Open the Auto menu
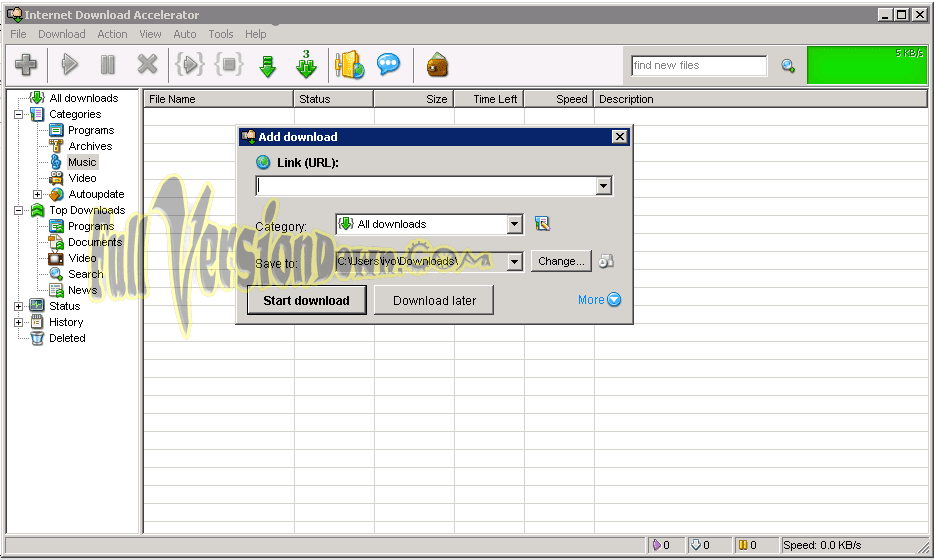Image resolution: width=934 pixels, height=560 pixels. pos(185,34)
